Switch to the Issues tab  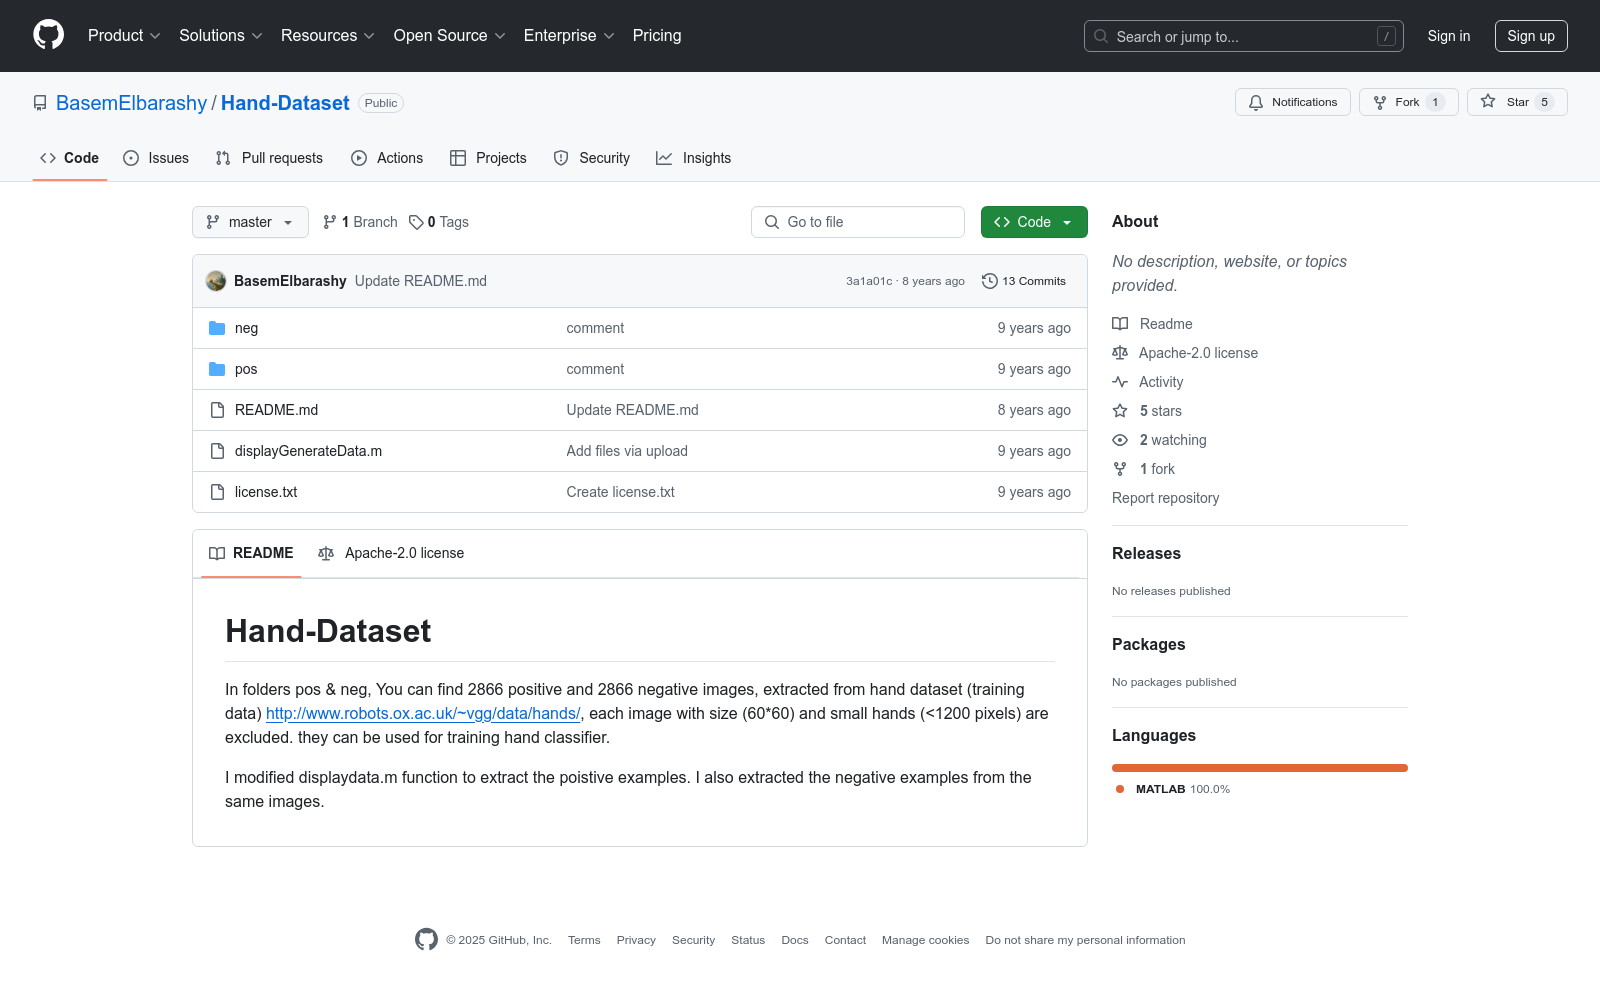pyautogui.click(x=156, y=158)
